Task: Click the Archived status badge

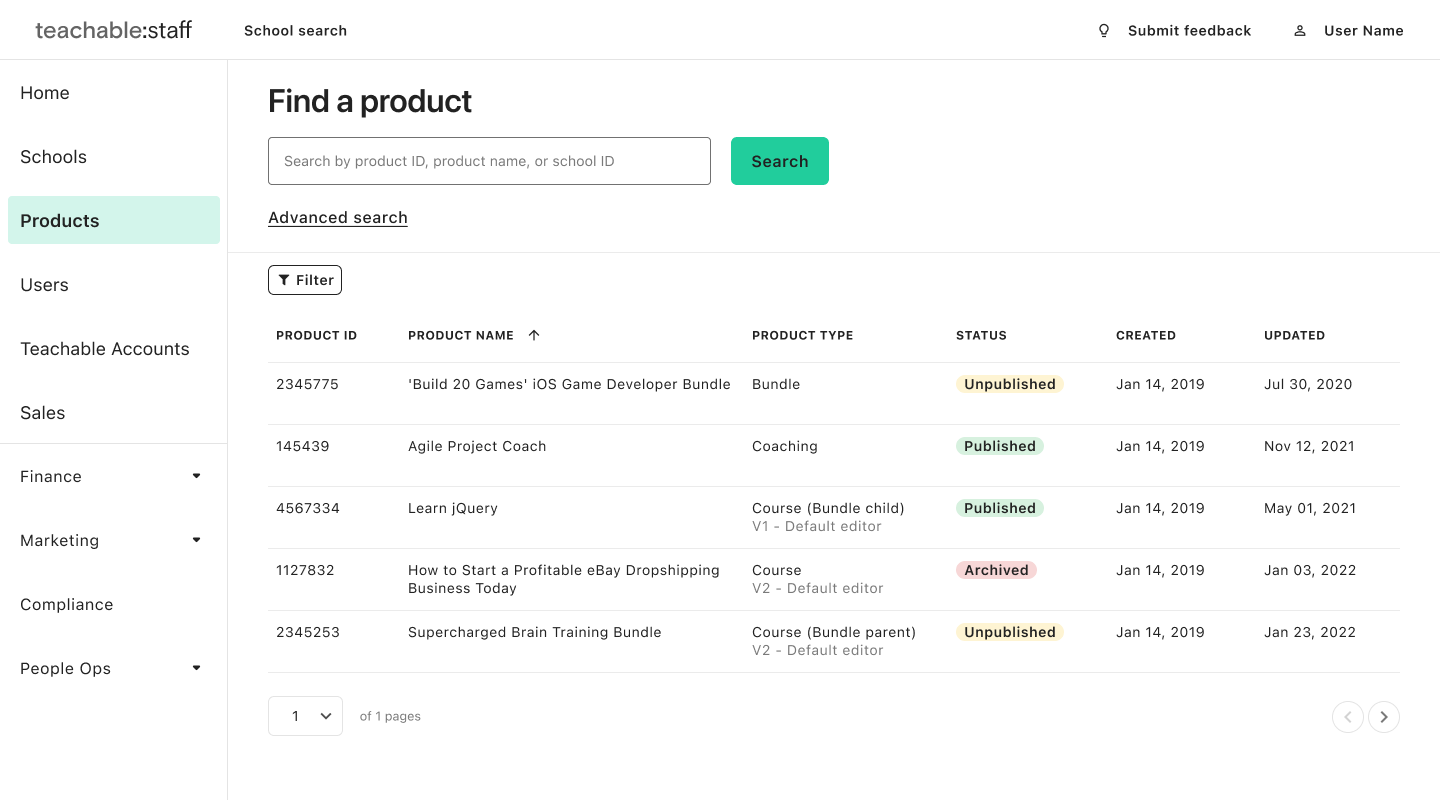Action: (996, 570)
